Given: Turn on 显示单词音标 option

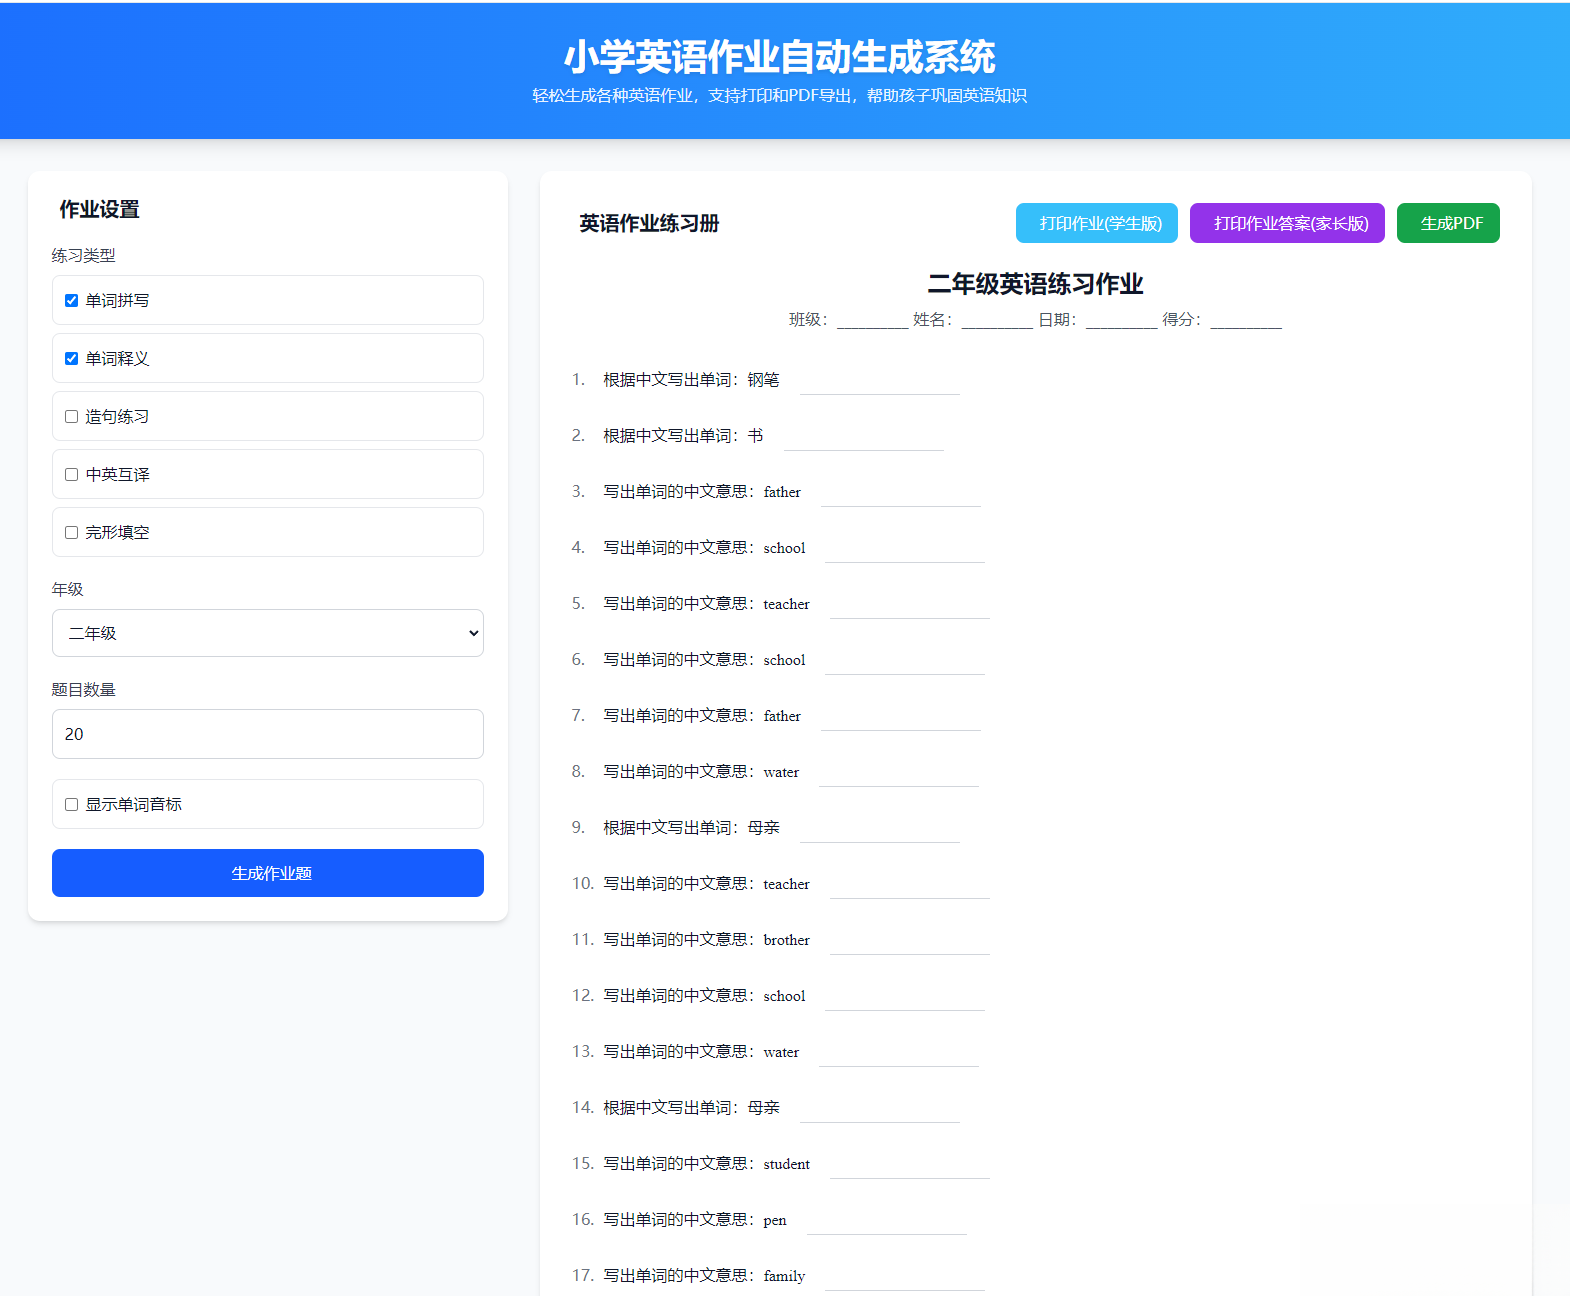Looking at the screenshot, I should coord(71,804).
